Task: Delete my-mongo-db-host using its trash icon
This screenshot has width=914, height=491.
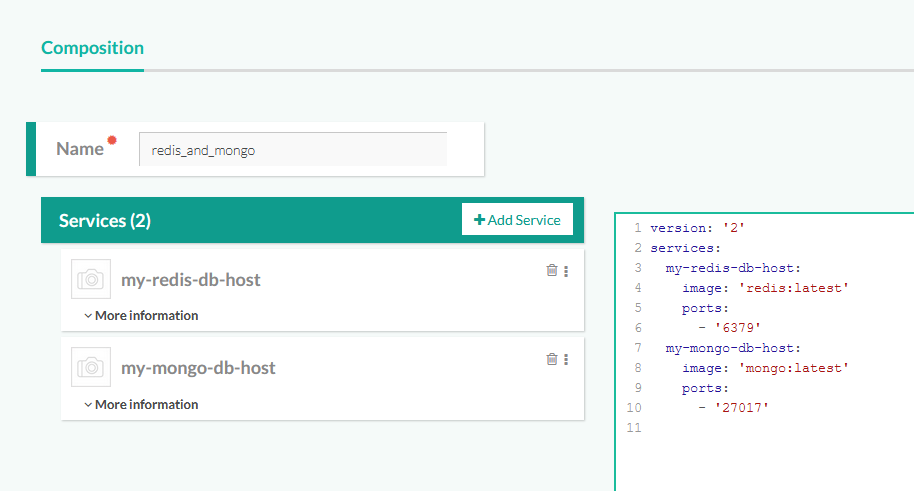Action: tap(551, 359)
